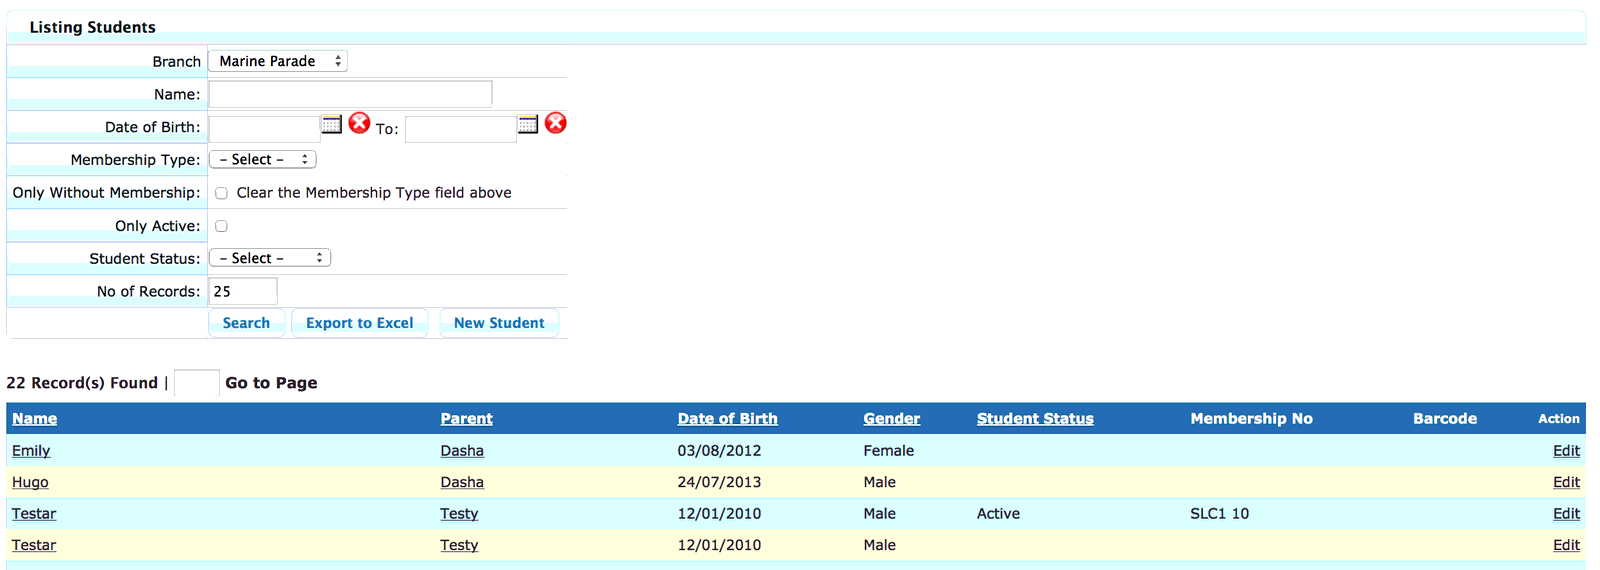
Task: Open the To date calendar picker
Action: click(x=528, y=124)
